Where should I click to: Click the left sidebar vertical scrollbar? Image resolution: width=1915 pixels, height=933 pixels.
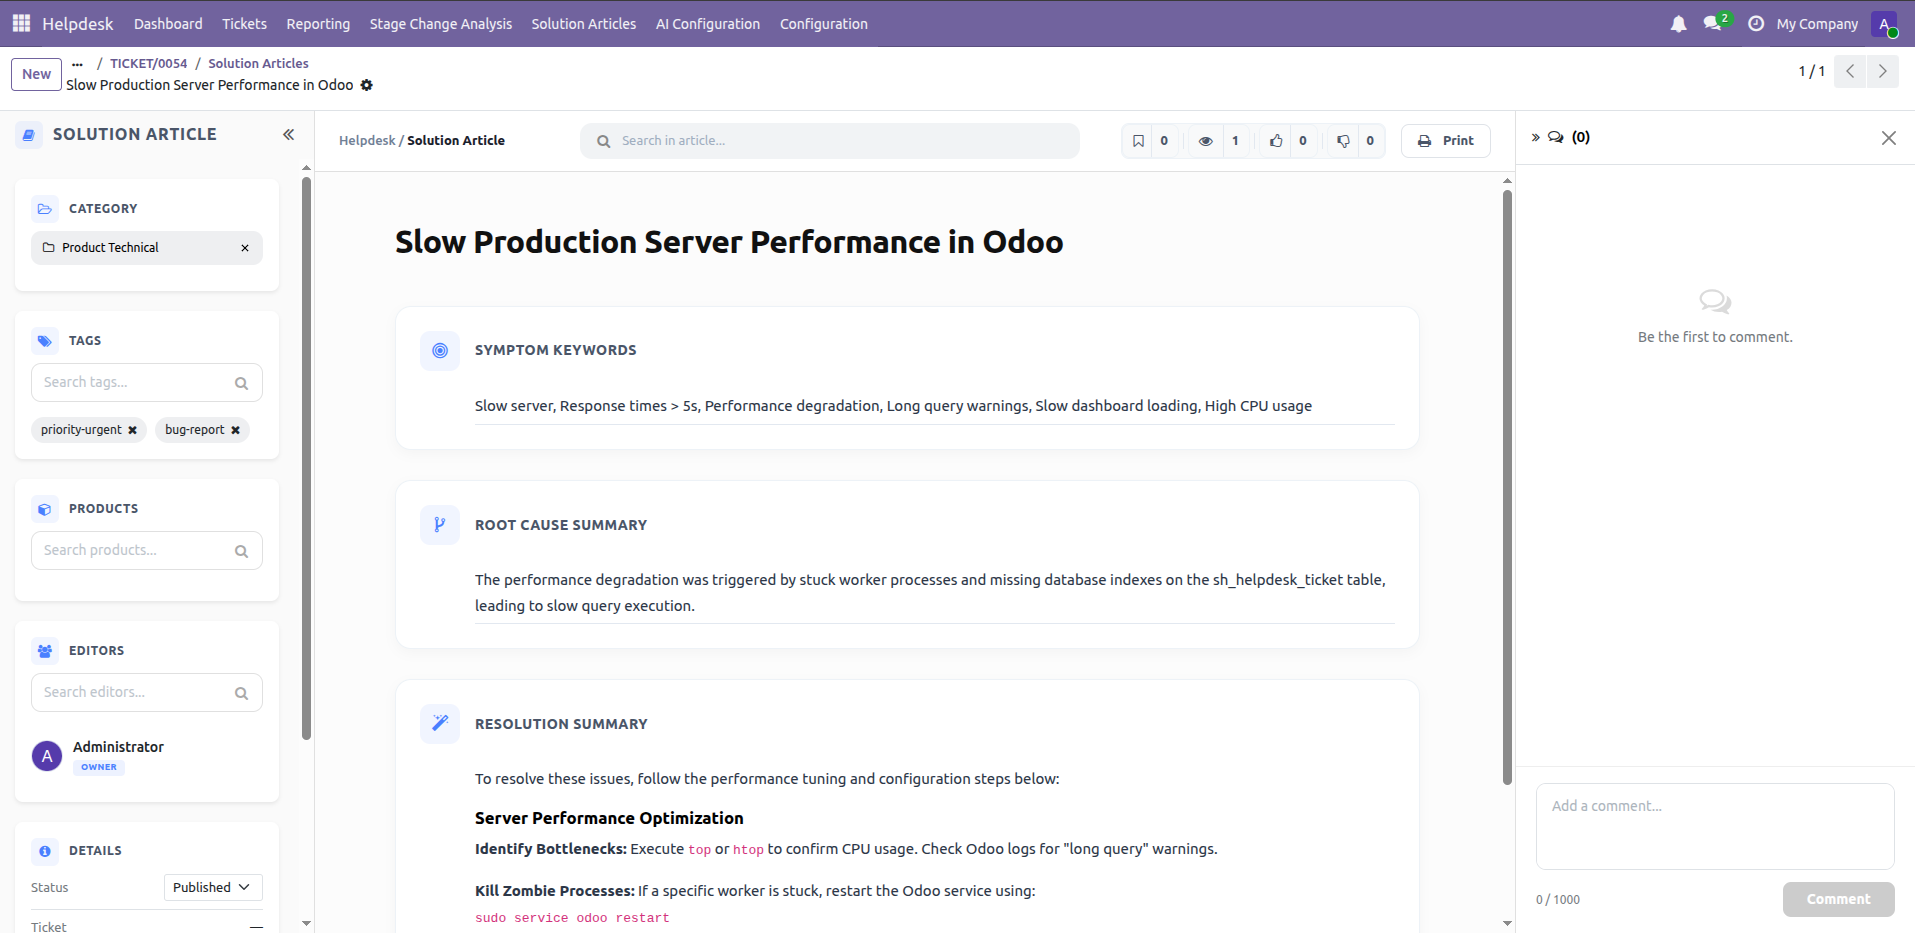tap(306, 458)
